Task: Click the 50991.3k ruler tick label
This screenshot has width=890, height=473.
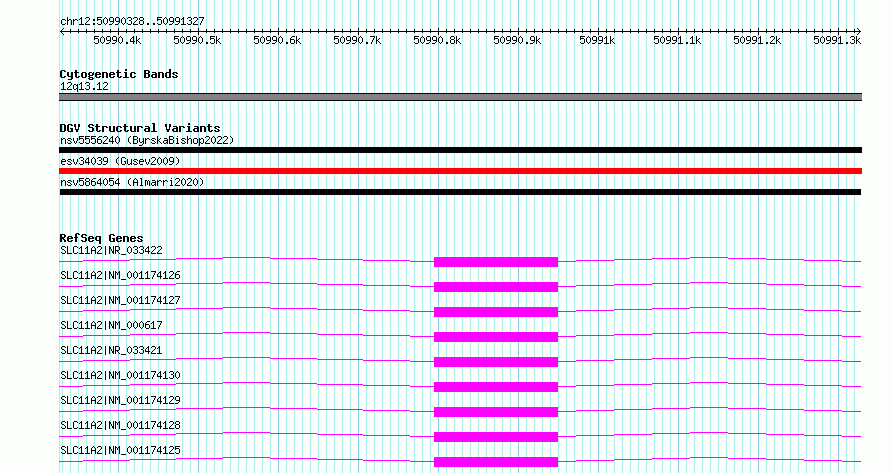Action: point(837,40)
